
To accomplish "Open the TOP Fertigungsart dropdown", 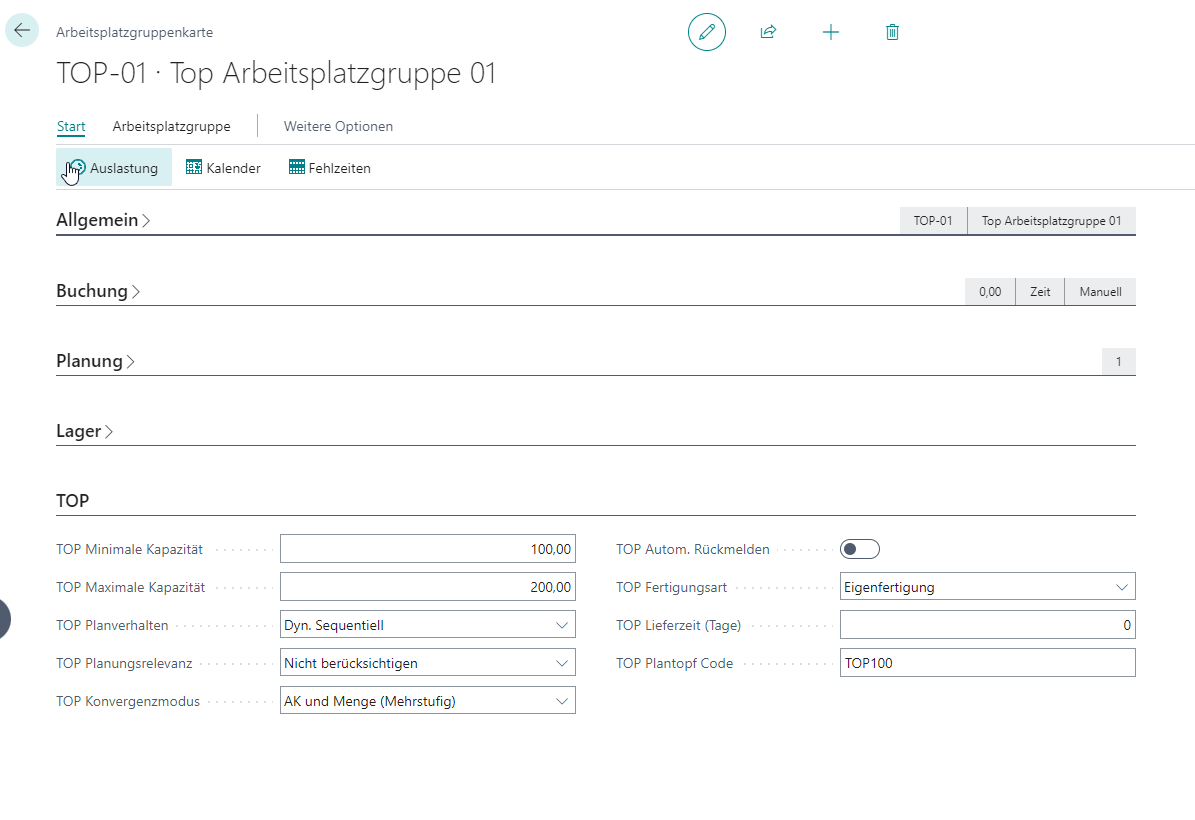I will pos(987,587).
